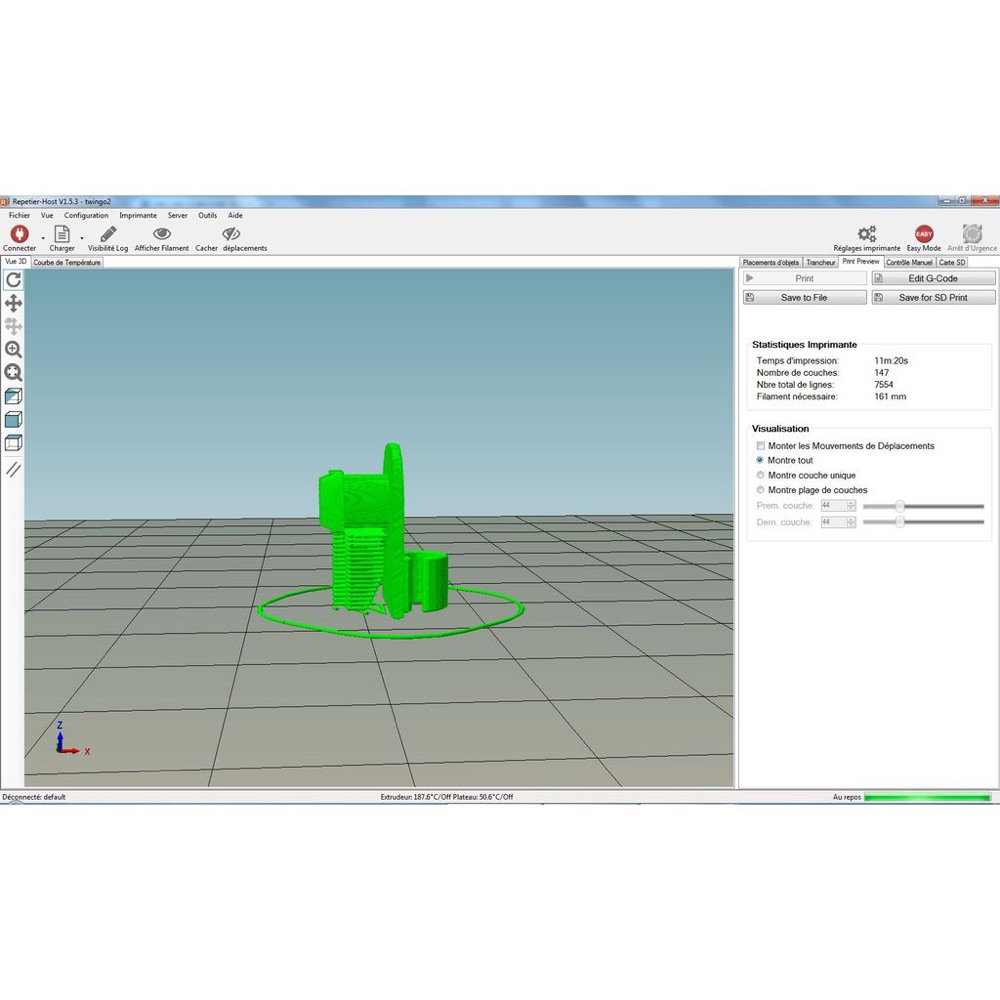Toggle the Afficher Filament eye icon
This screenshot has width=1000, height=1000.
point(162,234)
